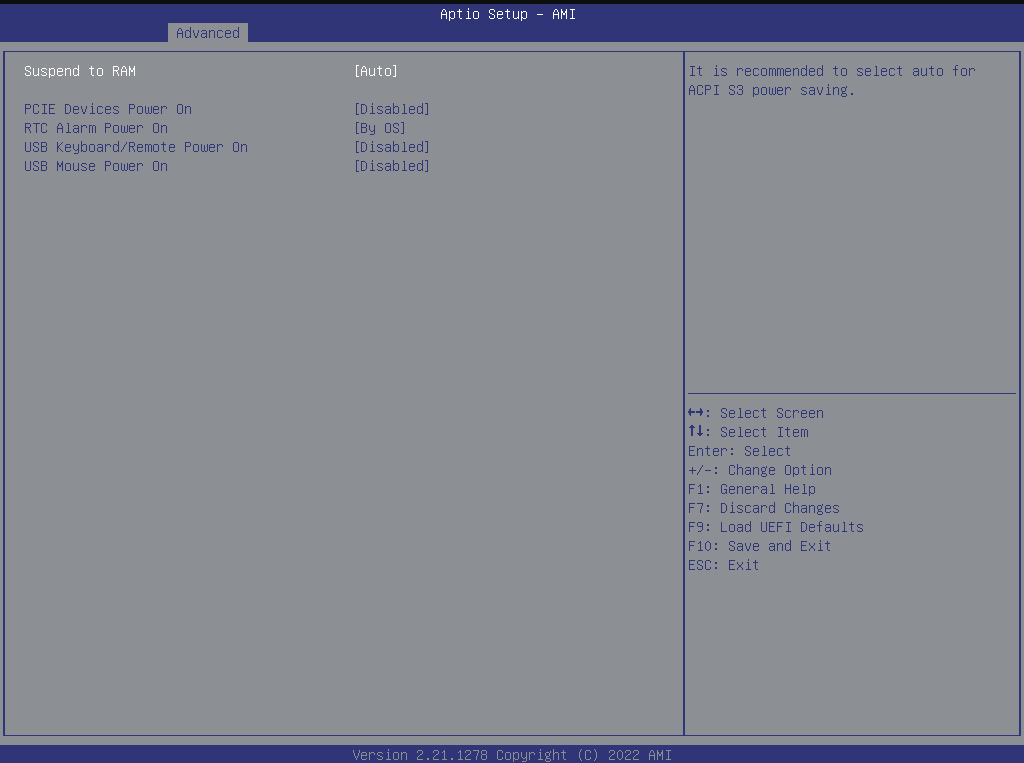The image size is (1024, 763).
Task: Select the RTC Alarm Power On label
Action: coord(96,128)
